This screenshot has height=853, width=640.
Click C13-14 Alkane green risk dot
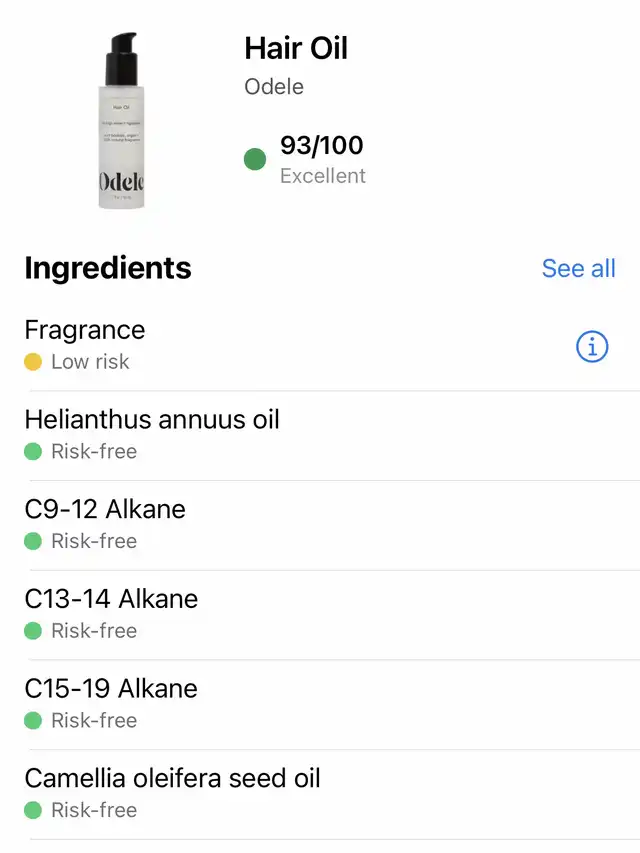point(33,631)
